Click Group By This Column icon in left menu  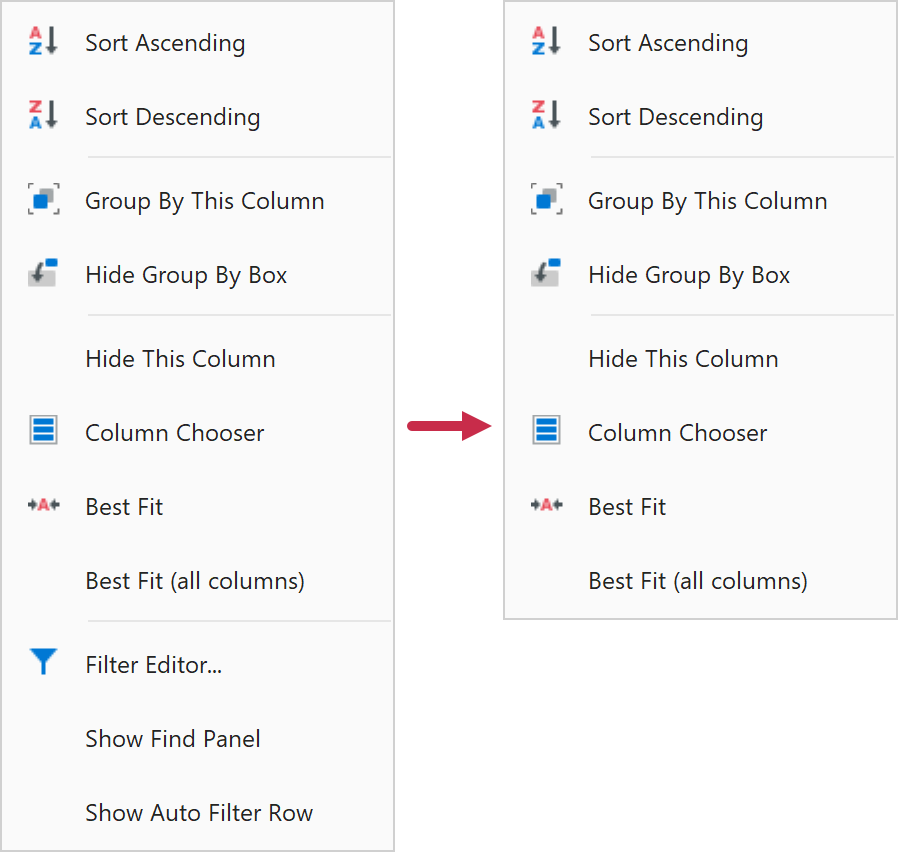pyautogui.click(x=43, y=200)
